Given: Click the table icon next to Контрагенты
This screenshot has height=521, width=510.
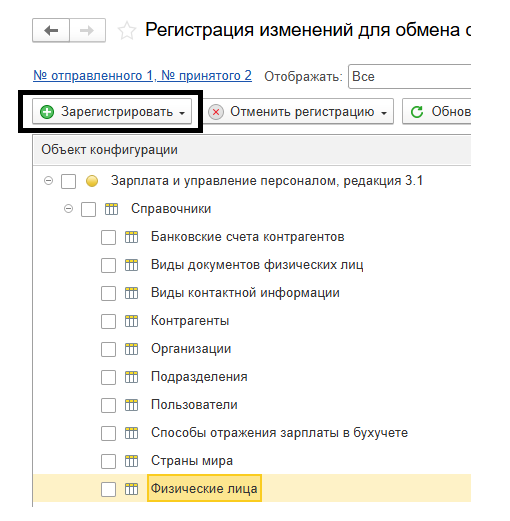Looking at the screenshot, I should pyautogui.click(x=131, y=321).
